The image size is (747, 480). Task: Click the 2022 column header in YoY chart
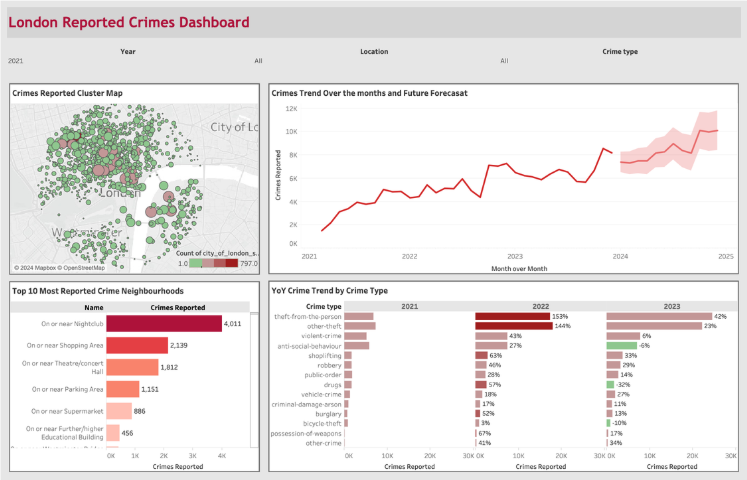coord(539,306)
